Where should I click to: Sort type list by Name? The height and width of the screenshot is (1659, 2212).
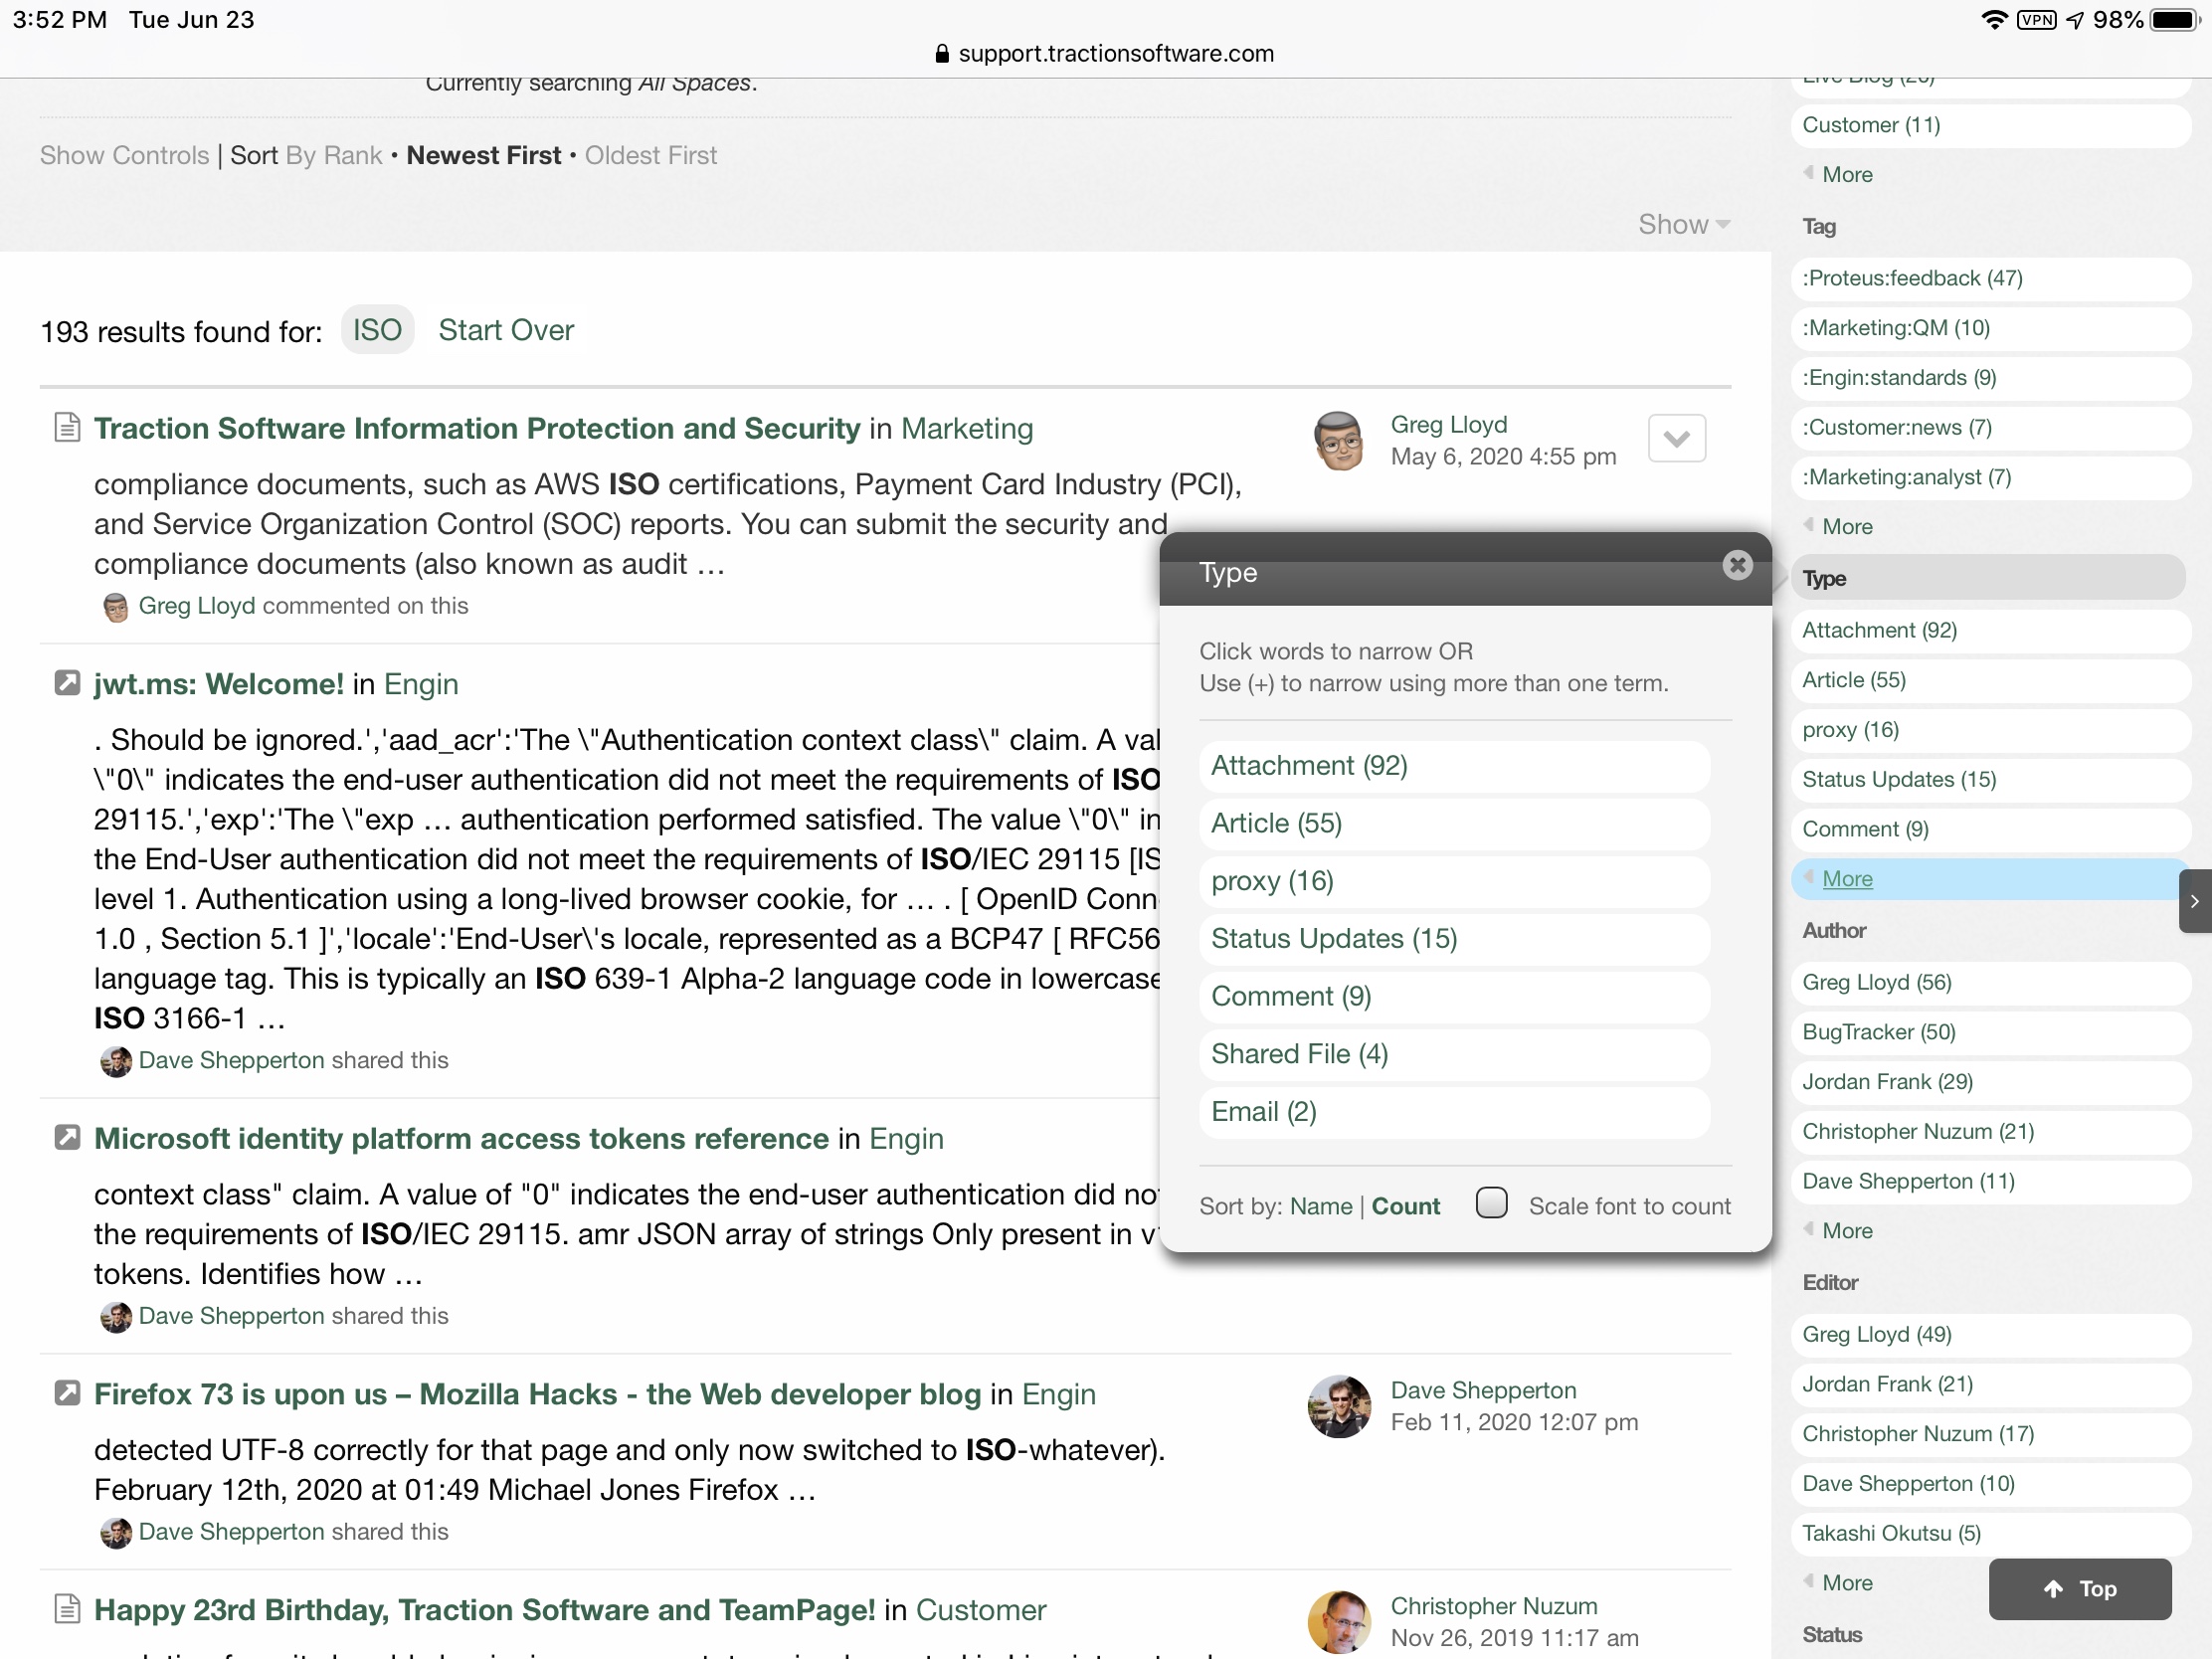click(1320, 1206)
